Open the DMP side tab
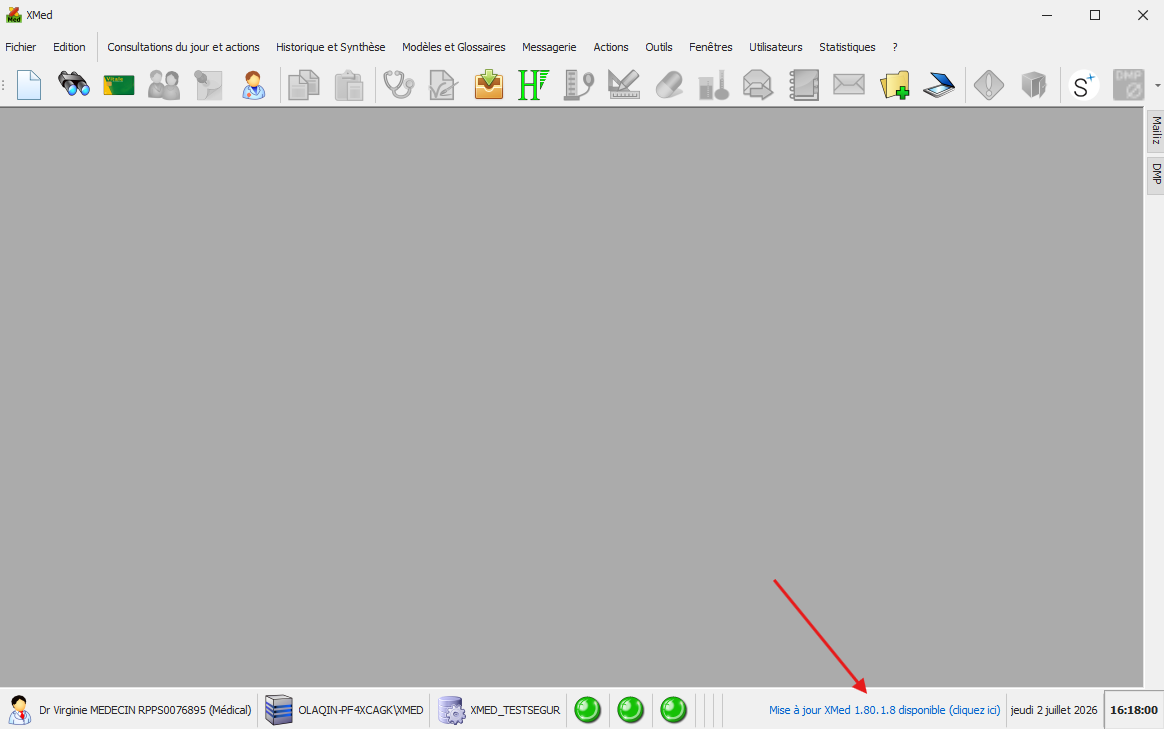Screen dimensions: 1164x729 [1156, 174]
